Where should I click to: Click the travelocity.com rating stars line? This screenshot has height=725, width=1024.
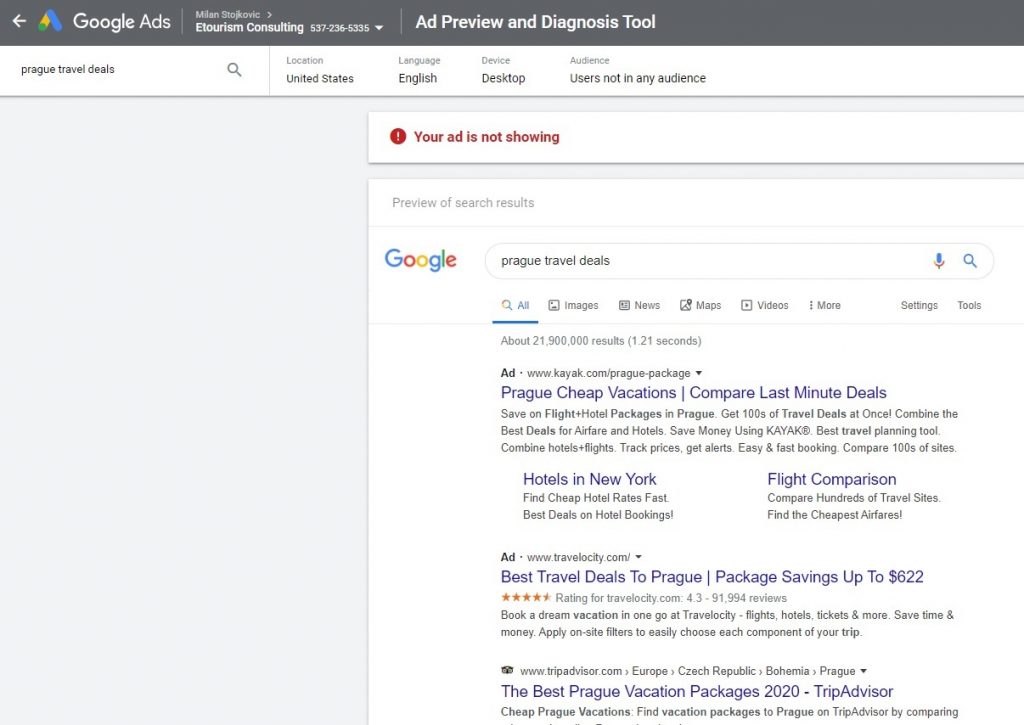pyautogui.click(x=644, y=598)
